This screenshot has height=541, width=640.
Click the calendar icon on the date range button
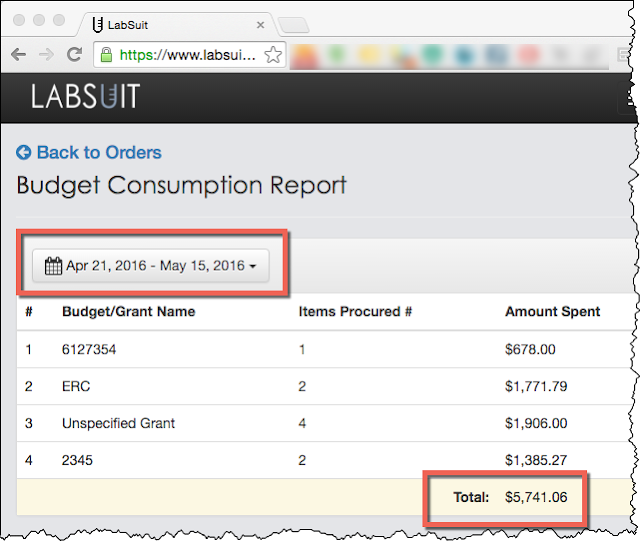pos(54,266)
